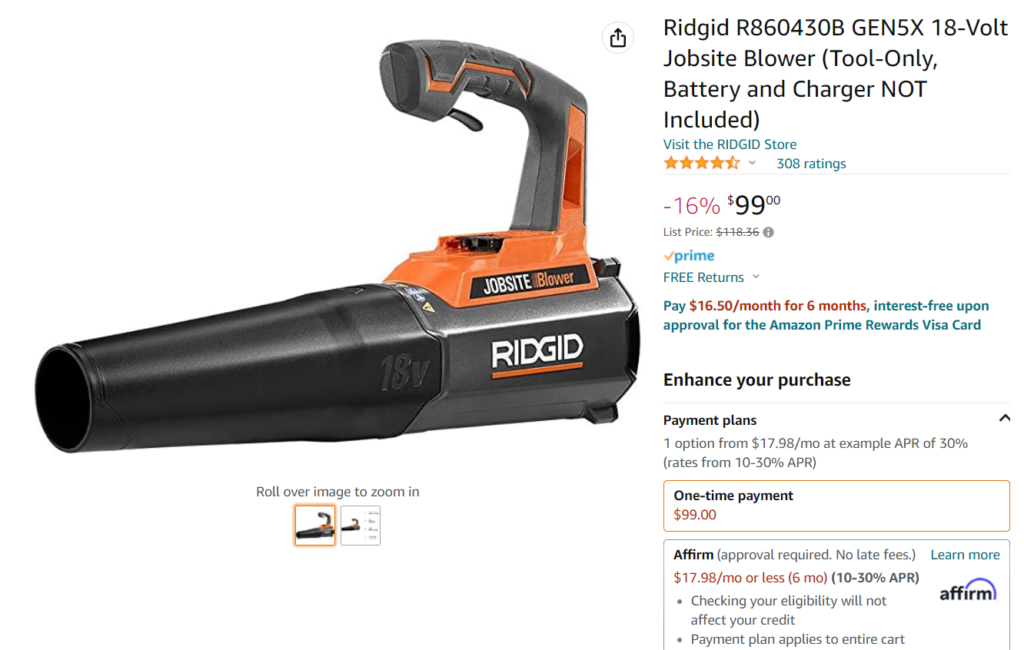Click the $99.00 current price
Screen dimensions: 1024x650
(754, 205)
